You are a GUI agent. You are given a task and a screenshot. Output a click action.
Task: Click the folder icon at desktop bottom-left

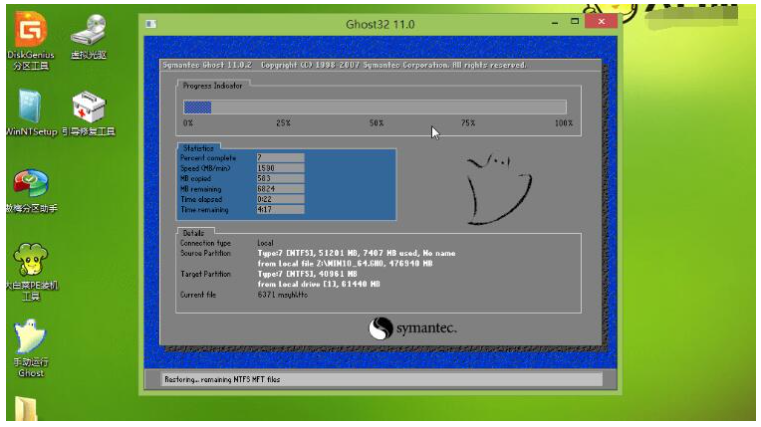[x=27, y=411]
